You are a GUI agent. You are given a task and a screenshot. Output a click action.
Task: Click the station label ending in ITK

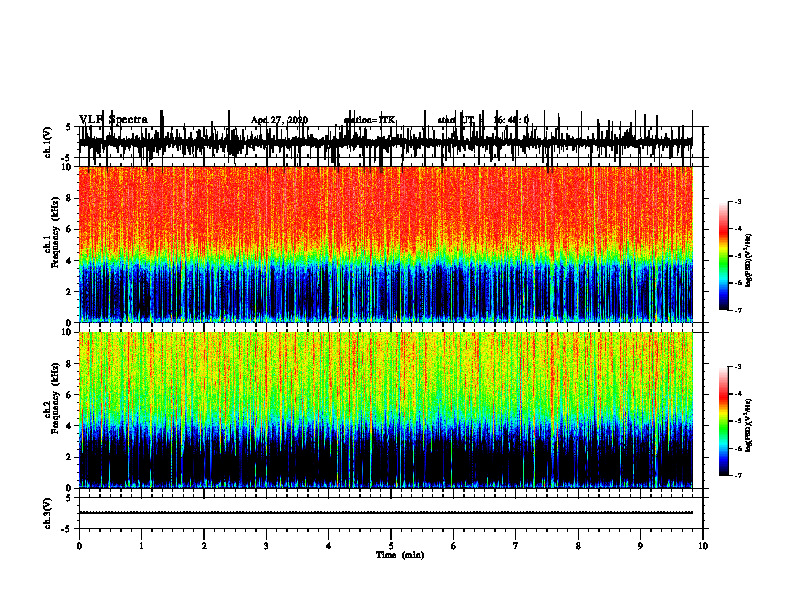(369, 120)
